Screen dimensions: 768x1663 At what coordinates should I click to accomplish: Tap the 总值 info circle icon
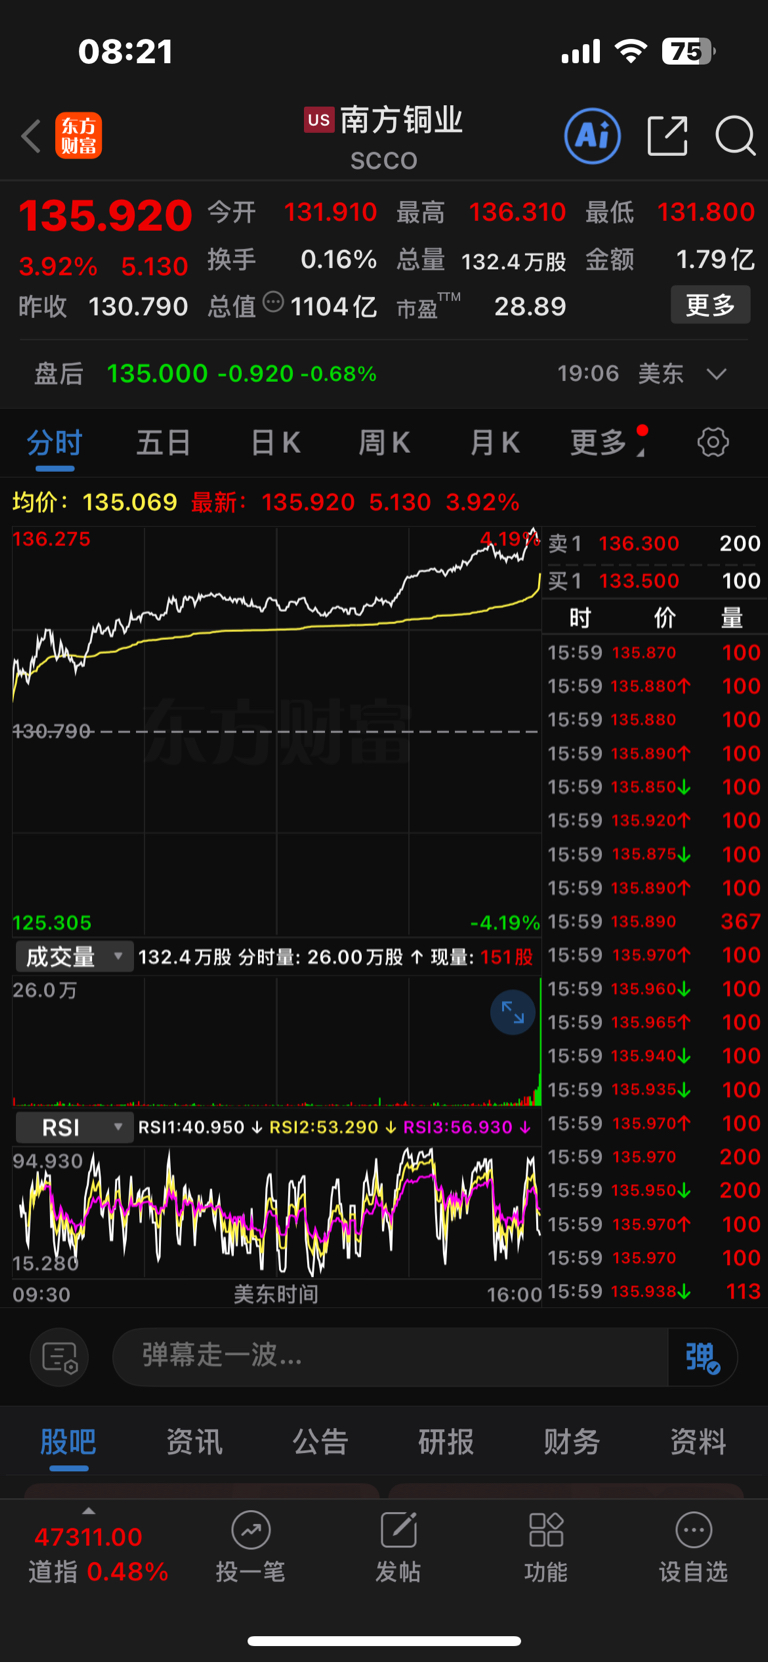pyautogui.click(x=273, y=302)
